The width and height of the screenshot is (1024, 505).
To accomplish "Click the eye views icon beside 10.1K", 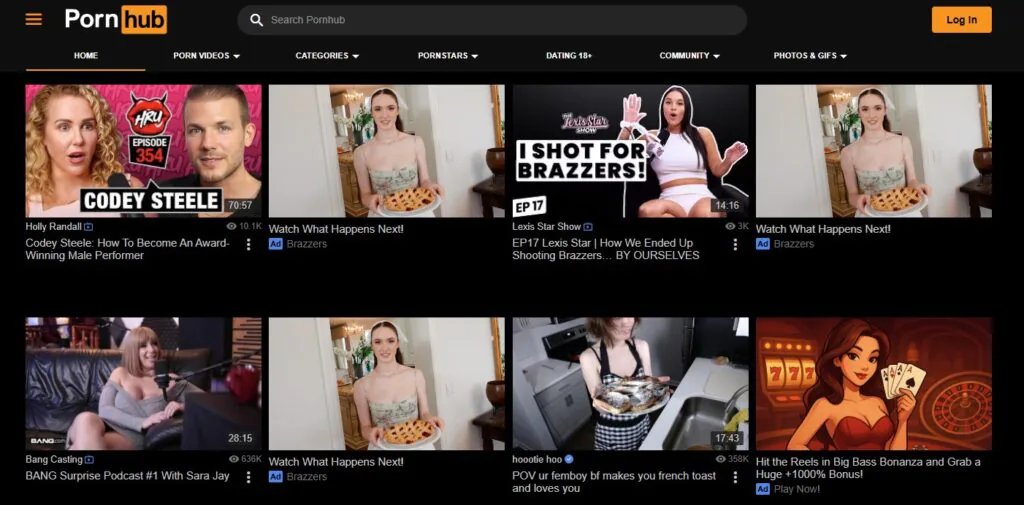I will [x=231, y=226].
